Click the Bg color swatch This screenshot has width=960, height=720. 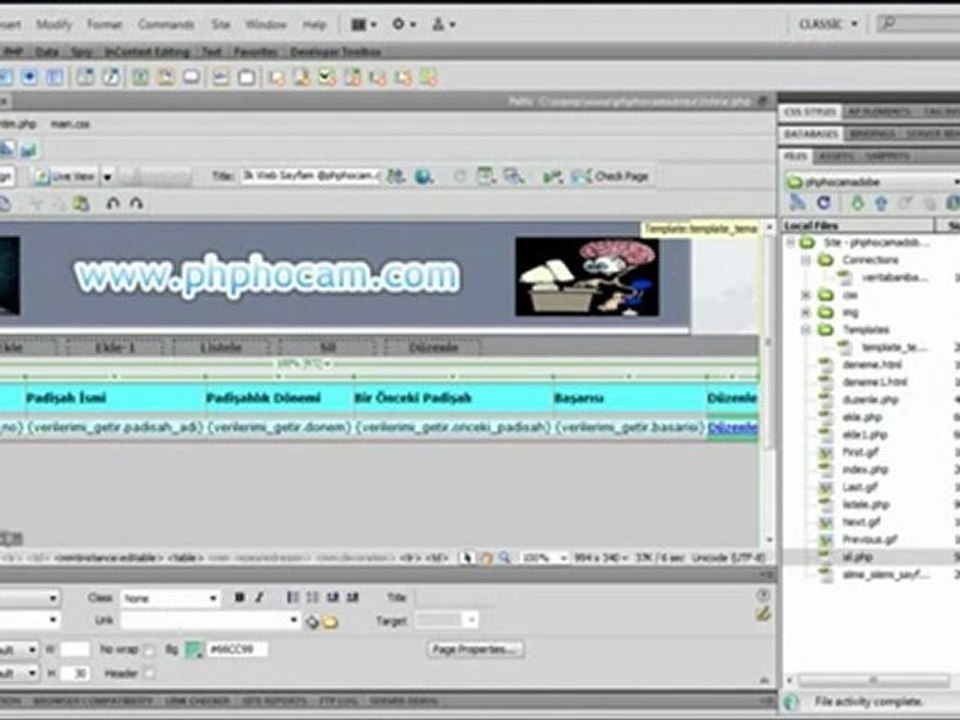(x=193, y=650)
